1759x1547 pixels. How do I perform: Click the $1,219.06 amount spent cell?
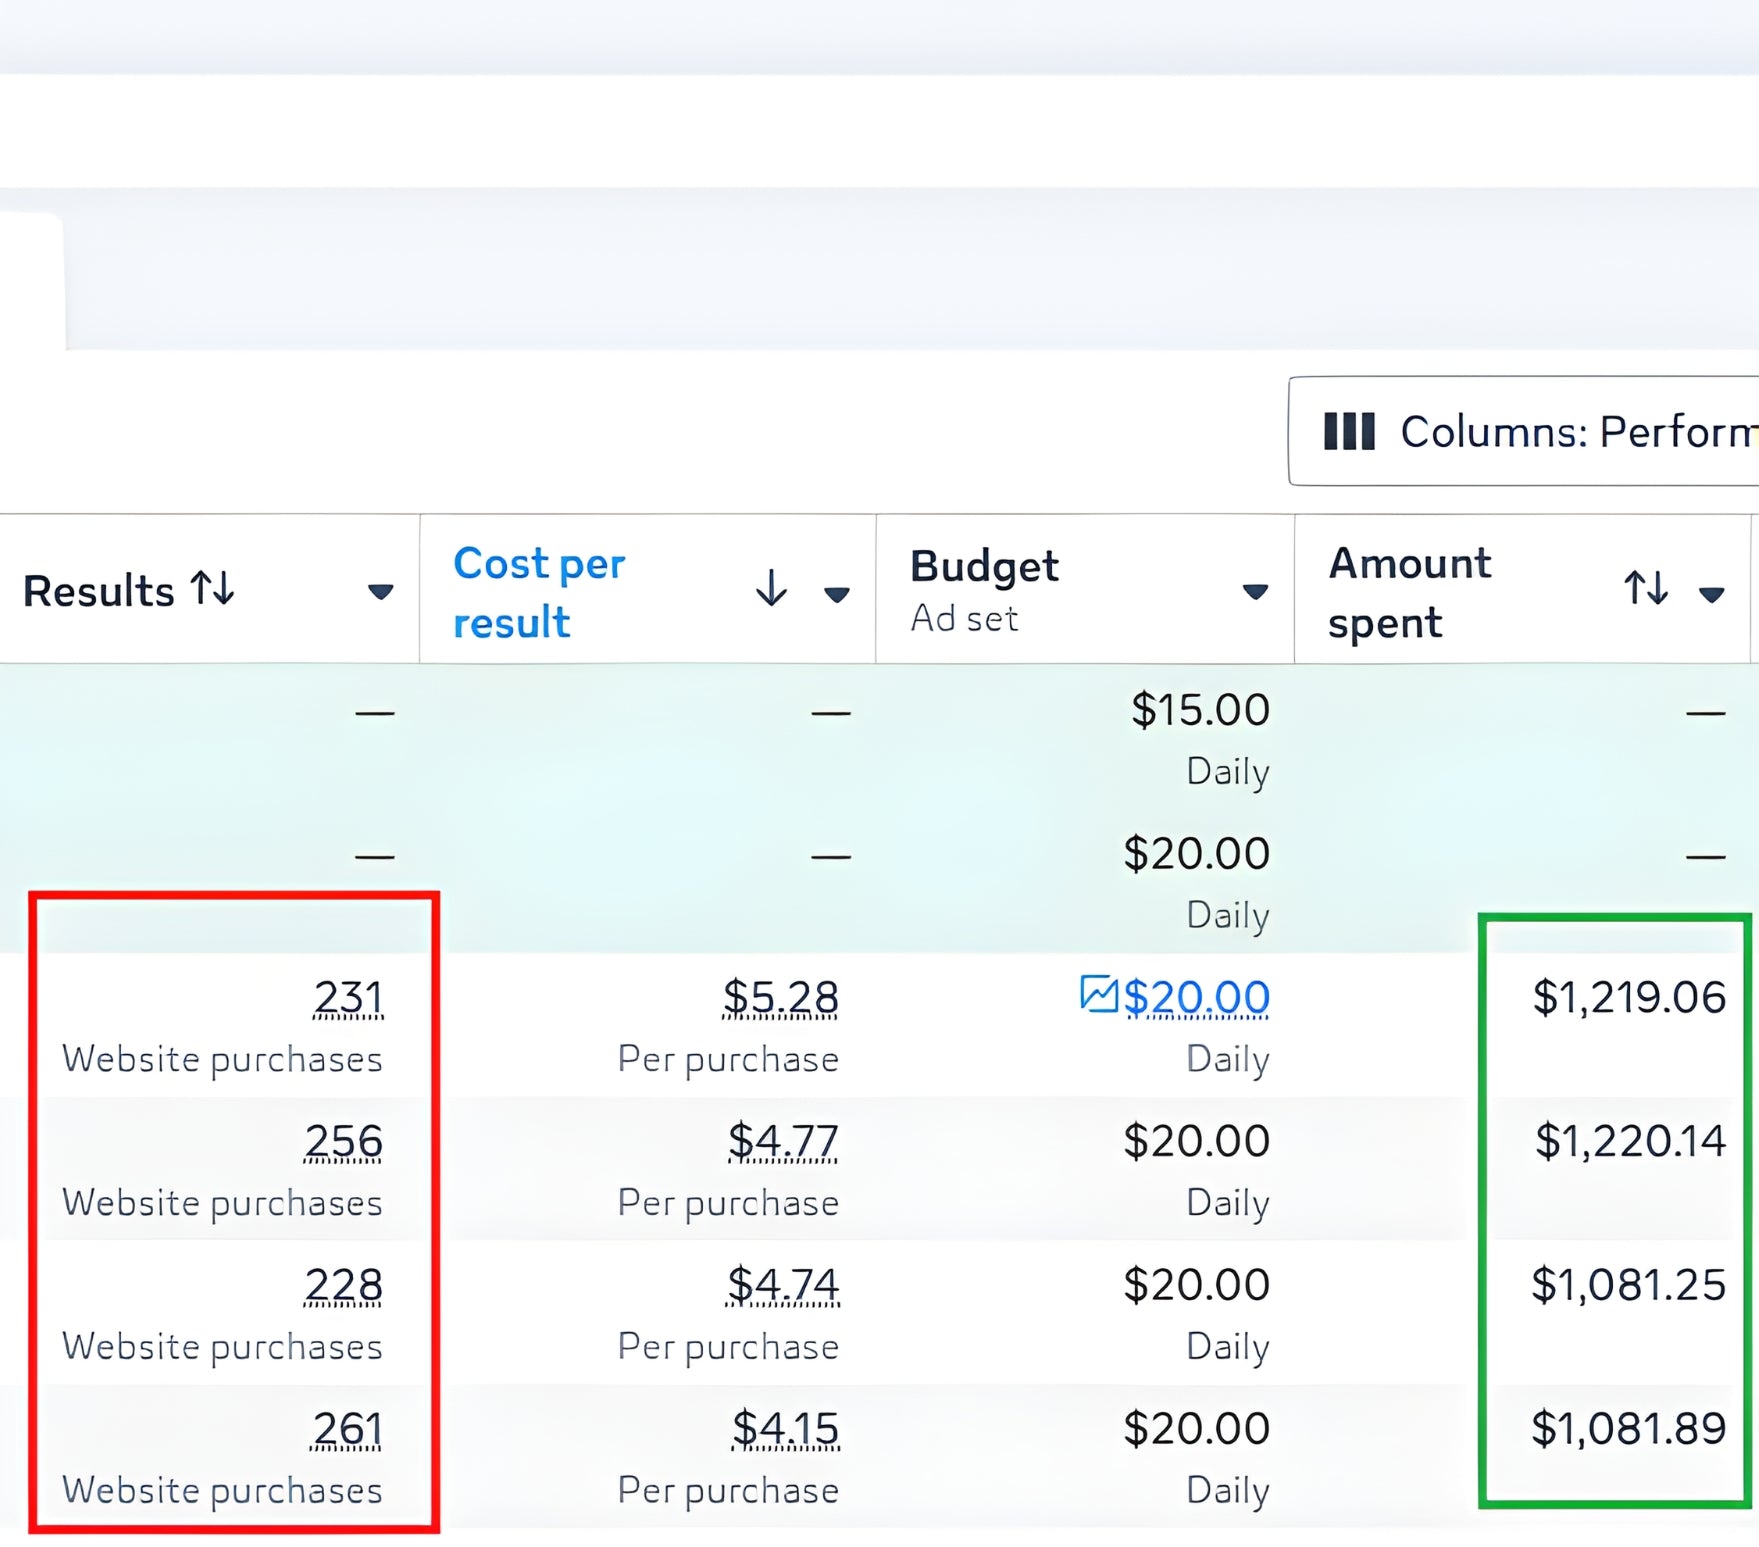pyautogui.click(x=1628, y=997)
